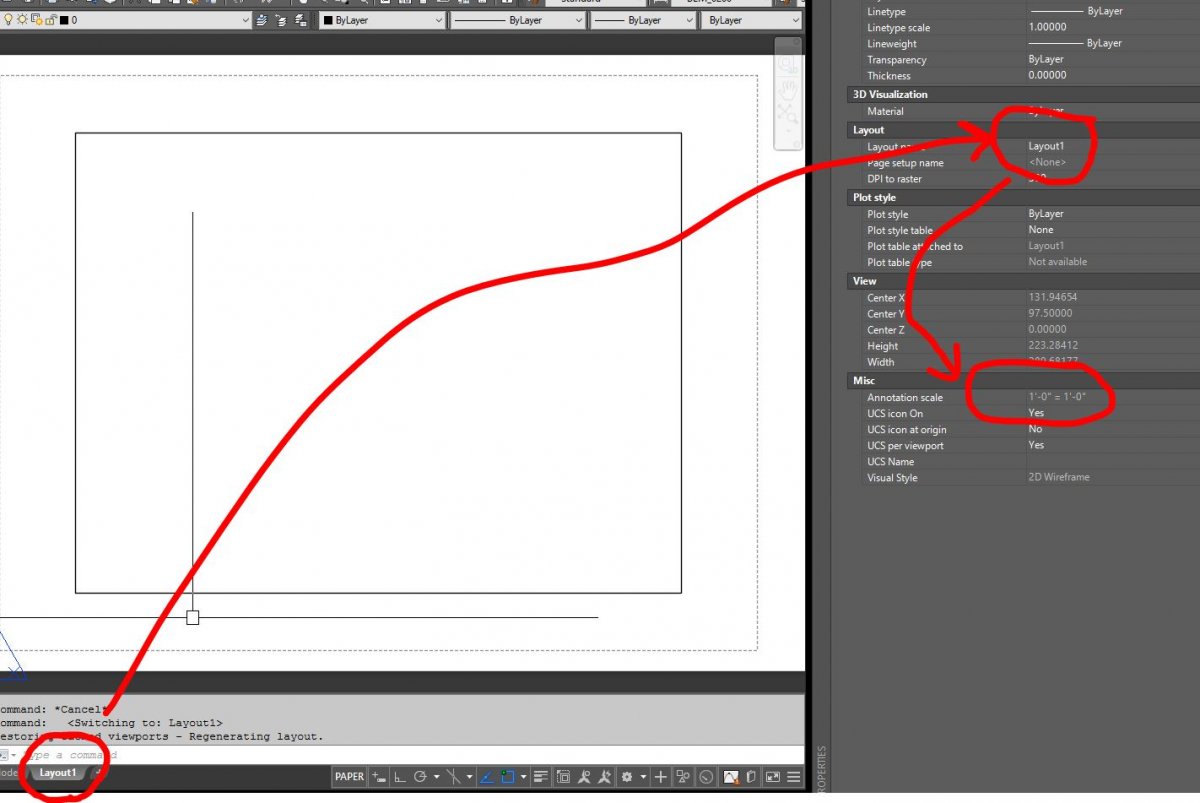Open the Polar Tracking angle dropdown arrow
The height and width of the screenshot is (803, 1200).
436,776
